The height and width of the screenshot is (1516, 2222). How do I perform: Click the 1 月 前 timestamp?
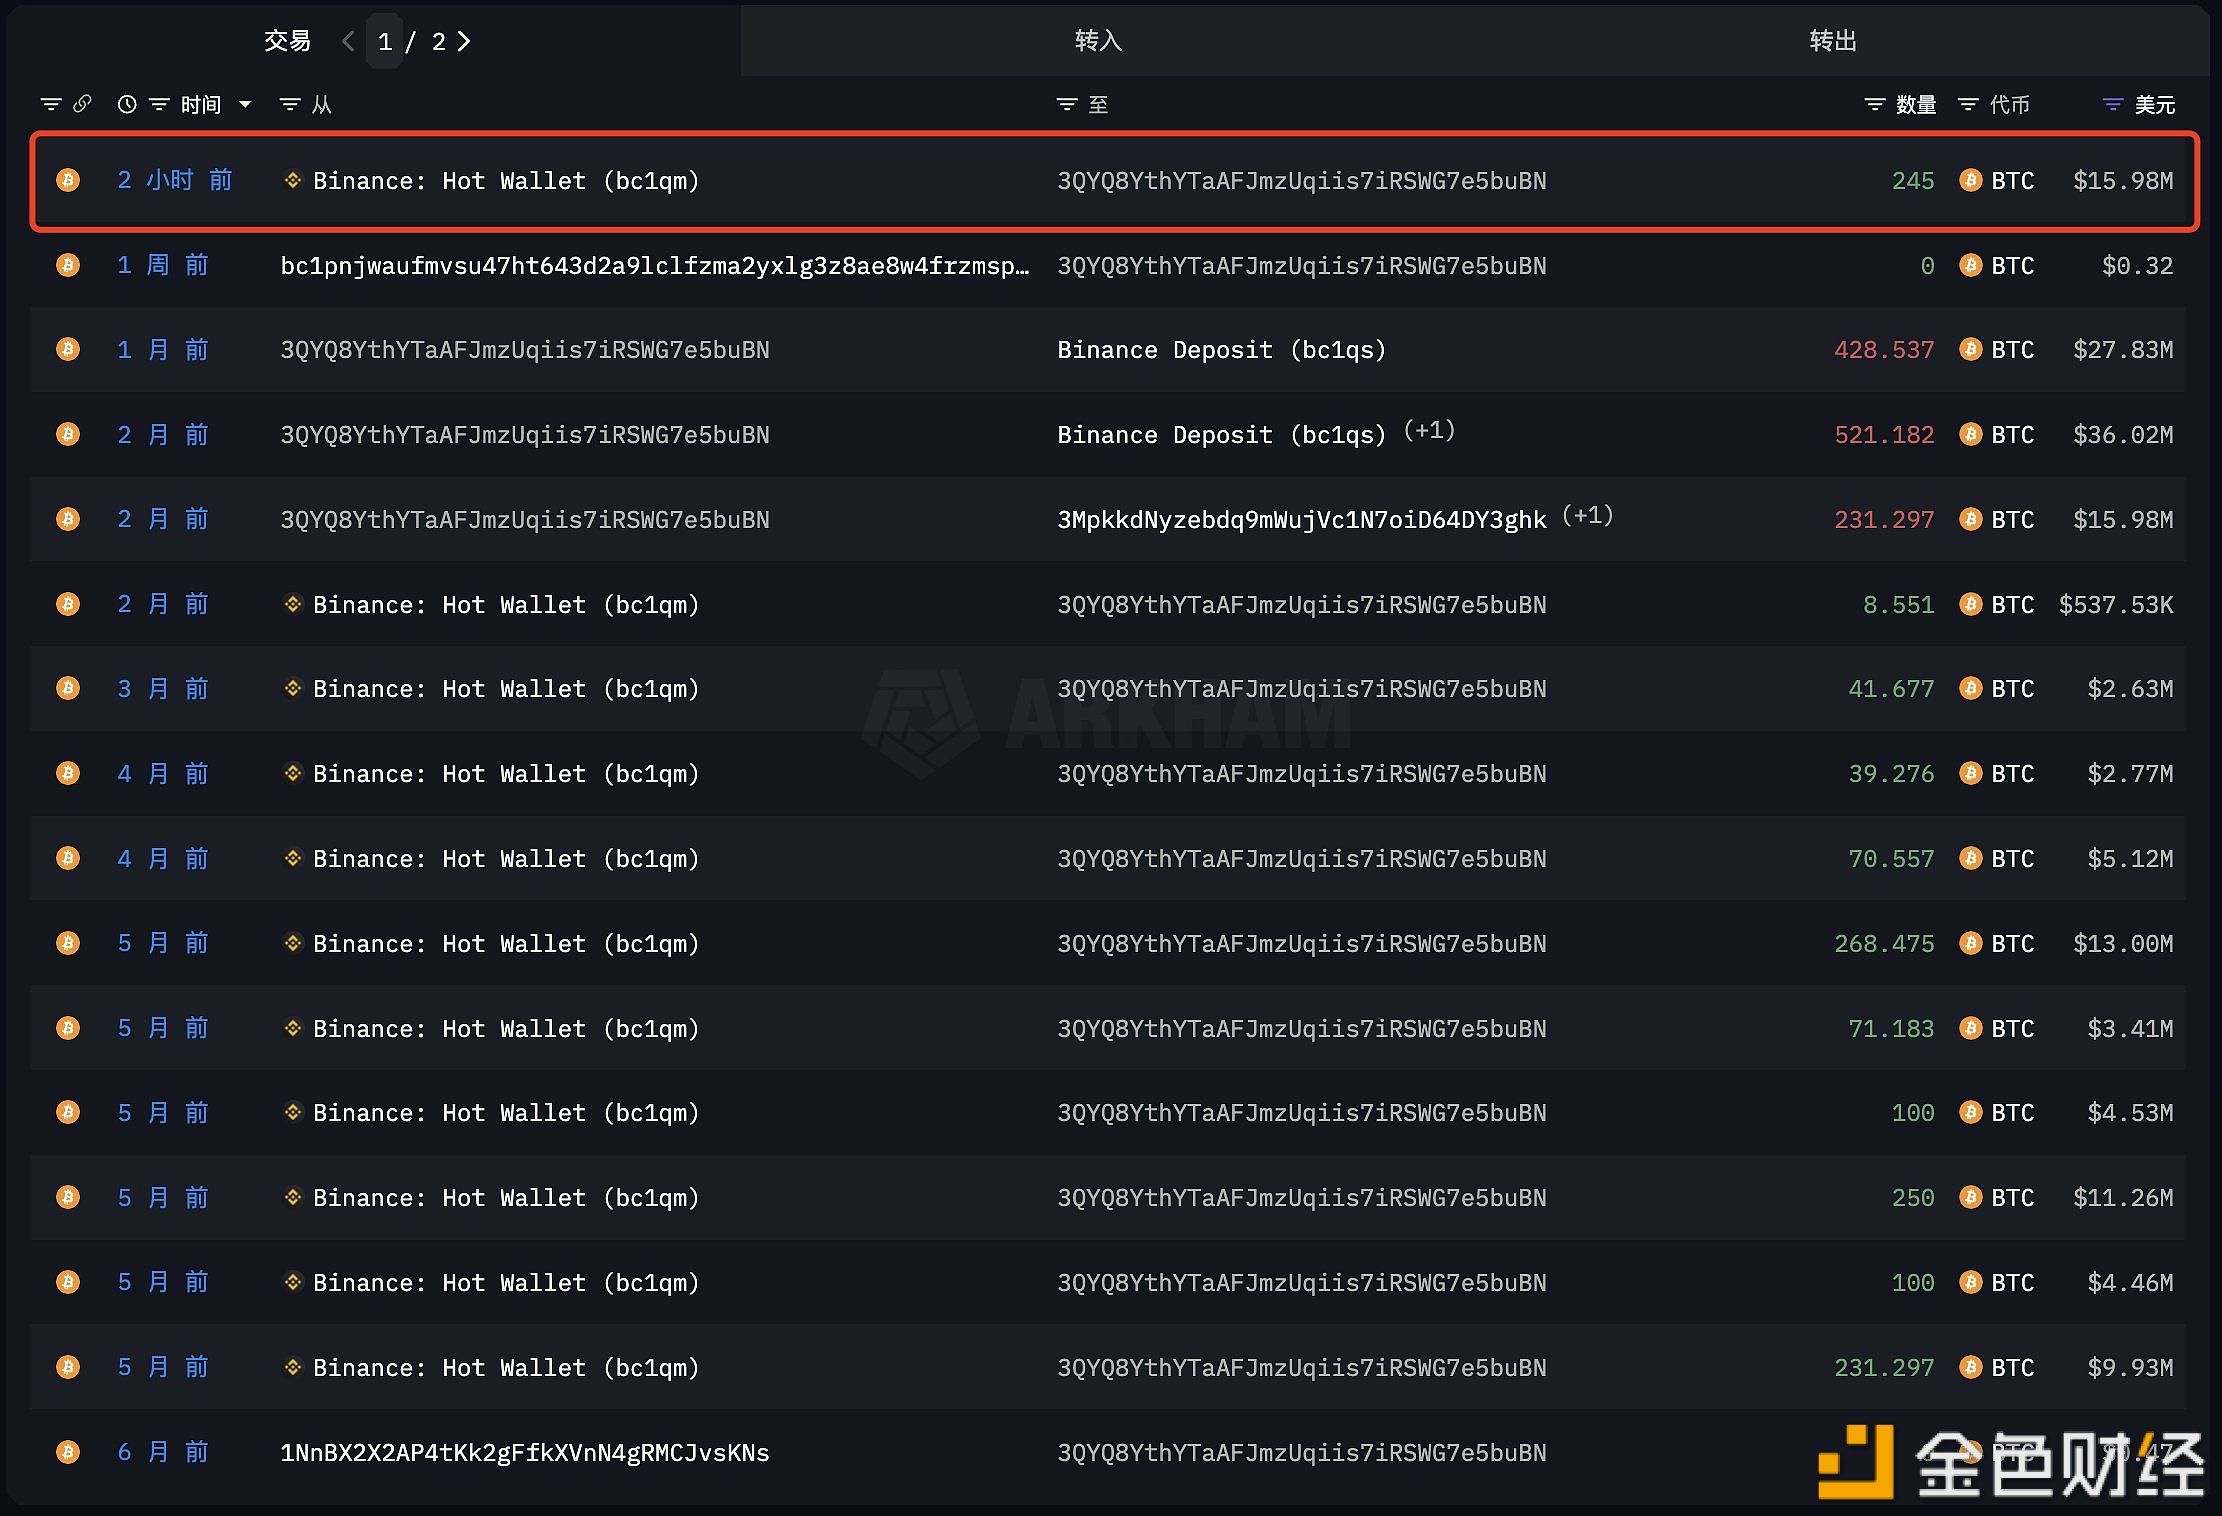click(163, 350)
